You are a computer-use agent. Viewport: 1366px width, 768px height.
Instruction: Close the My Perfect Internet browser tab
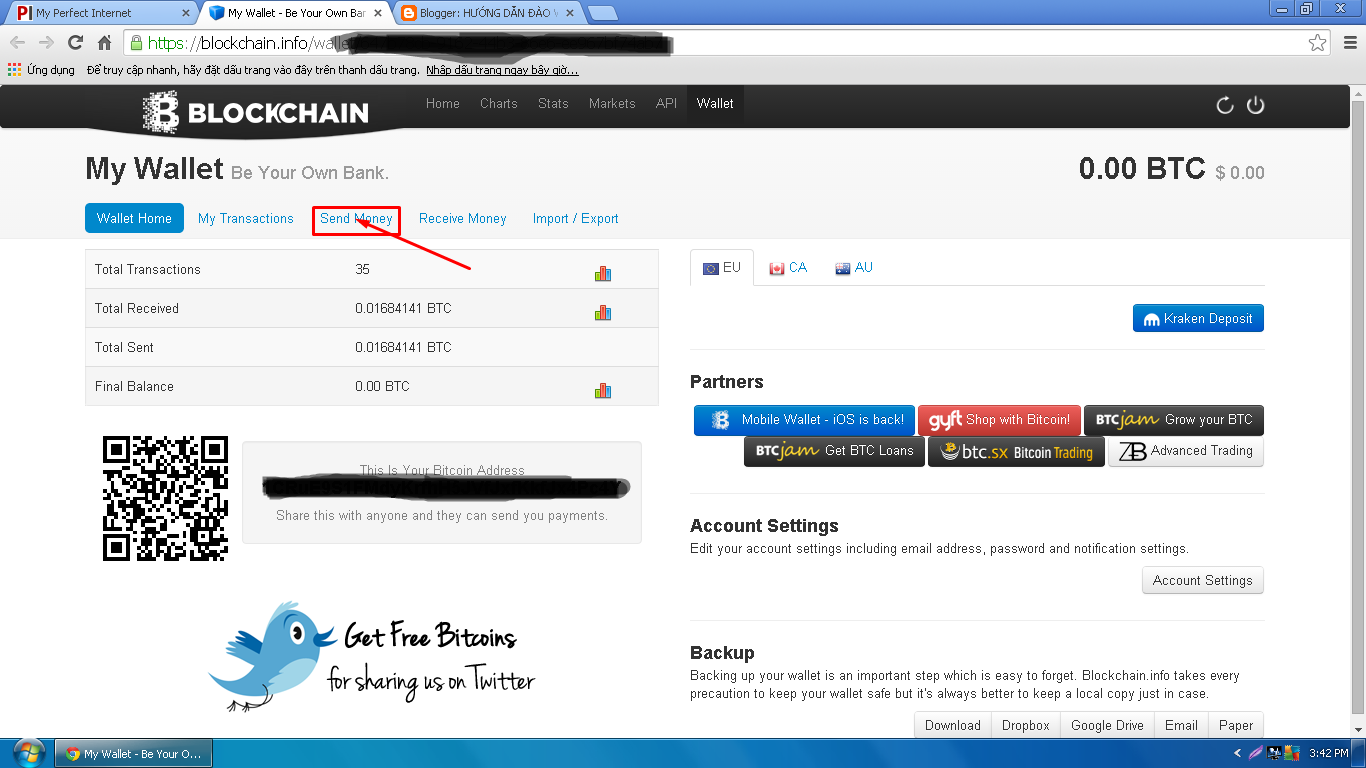[x=186, y=13]
